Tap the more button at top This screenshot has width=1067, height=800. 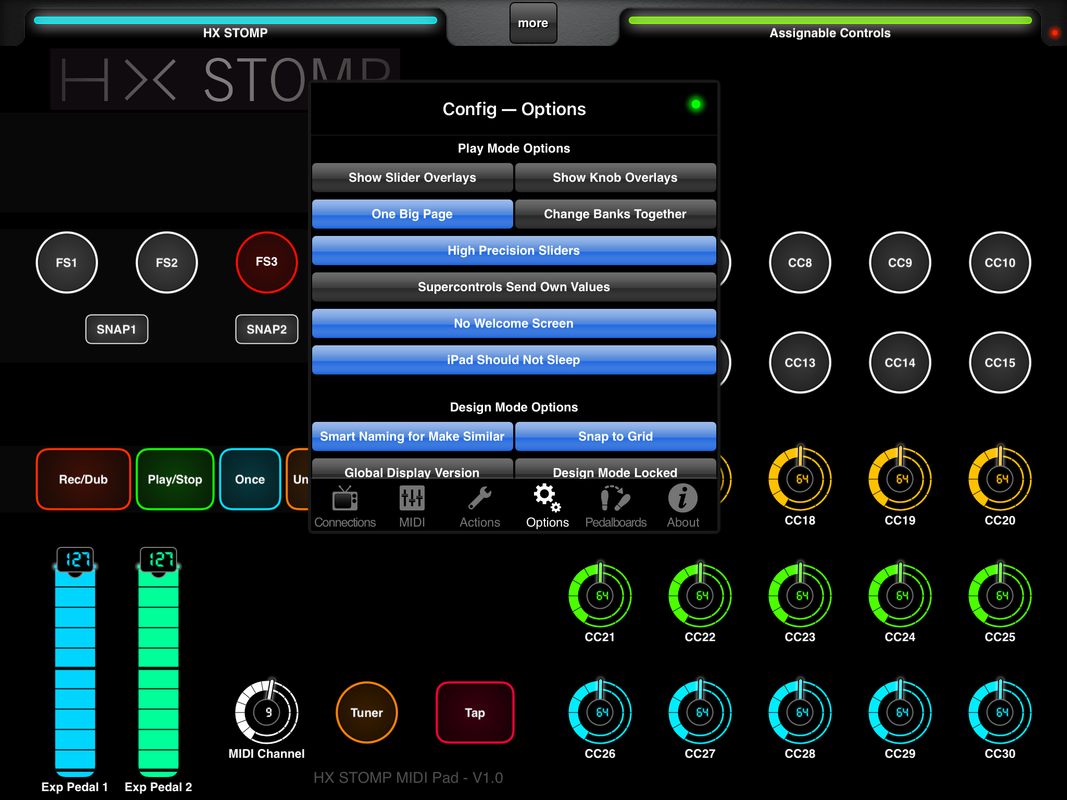pyautogui.click(x=533, y=23)
